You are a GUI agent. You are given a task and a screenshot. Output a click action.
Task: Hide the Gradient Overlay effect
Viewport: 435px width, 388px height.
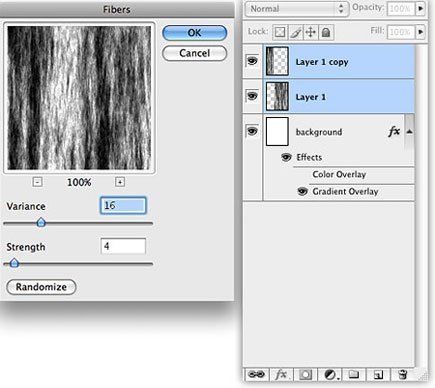pos(302,191)
